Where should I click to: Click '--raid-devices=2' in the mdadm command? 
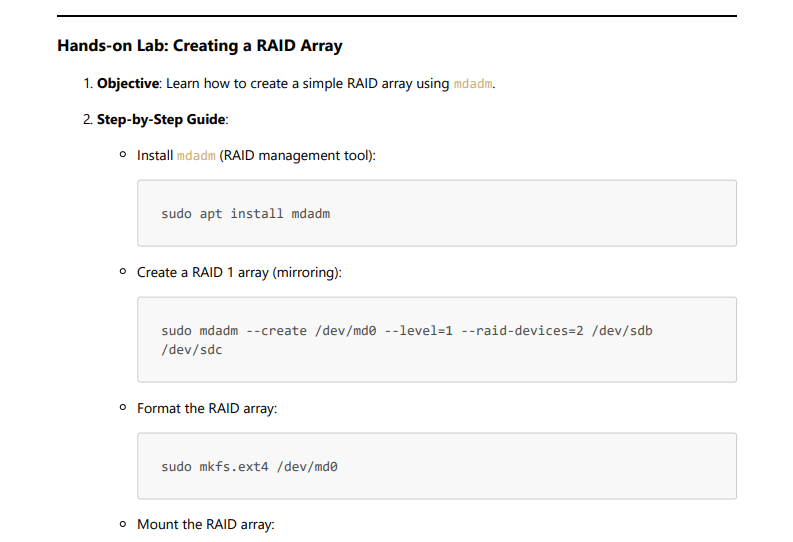click(x=522, y=331)
